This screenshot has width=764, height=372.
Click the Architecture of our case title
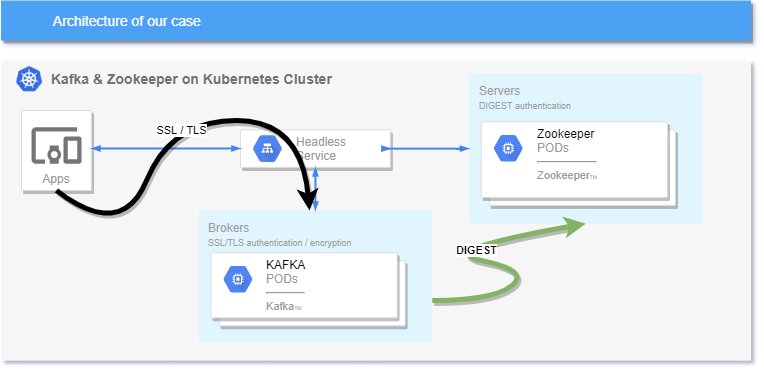coord(127,21)
